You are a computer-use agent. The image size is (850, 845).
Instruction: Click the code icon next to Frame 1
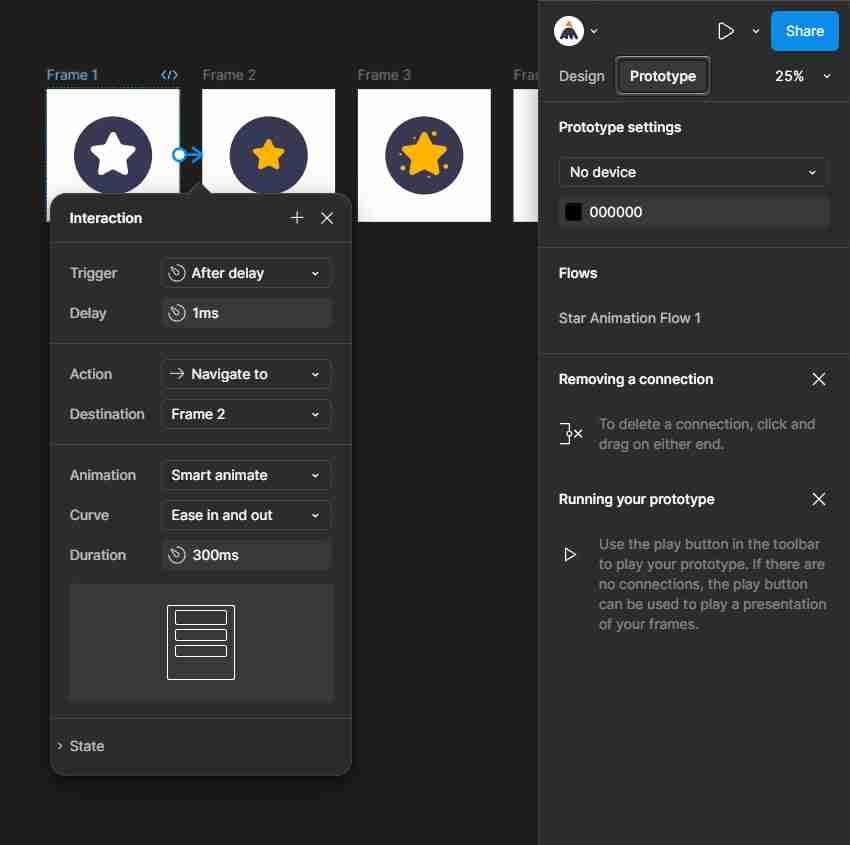[169, 75]
